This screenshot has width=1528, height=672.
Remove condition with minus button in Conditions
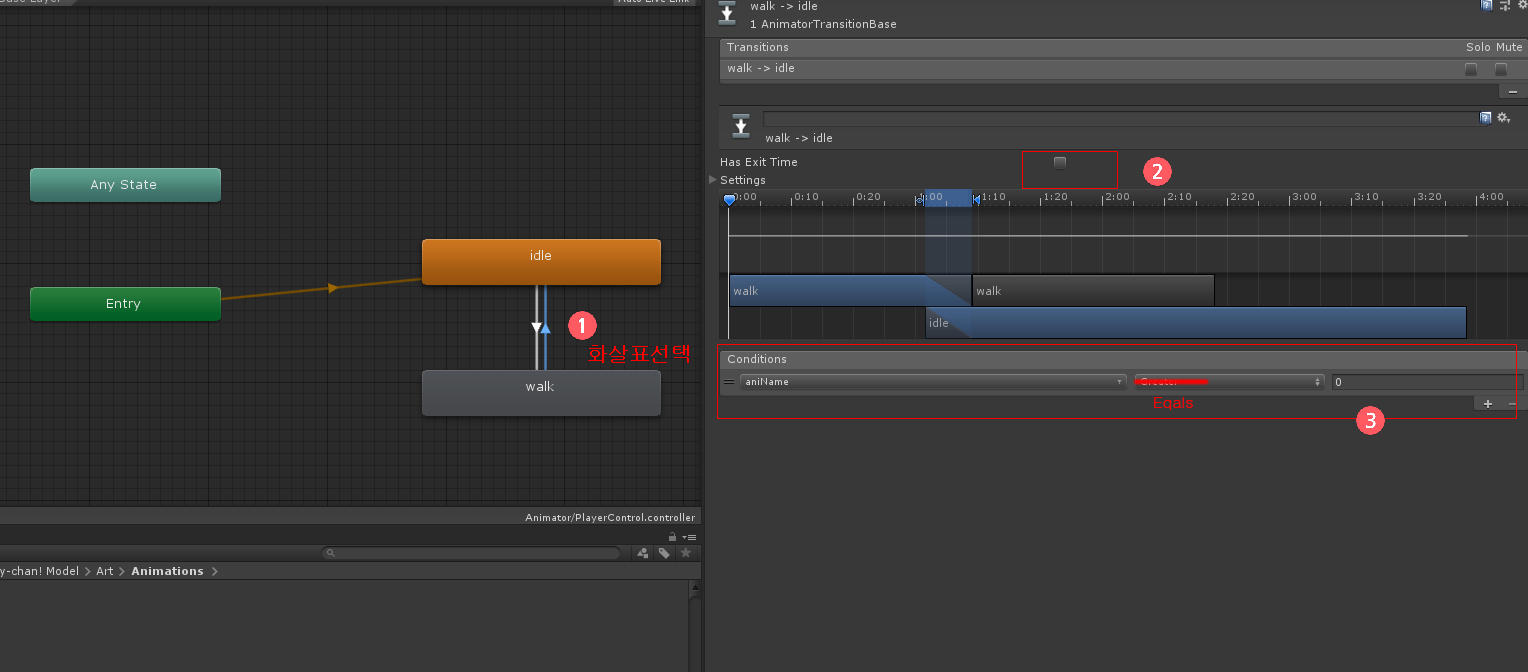(1511, 404)
